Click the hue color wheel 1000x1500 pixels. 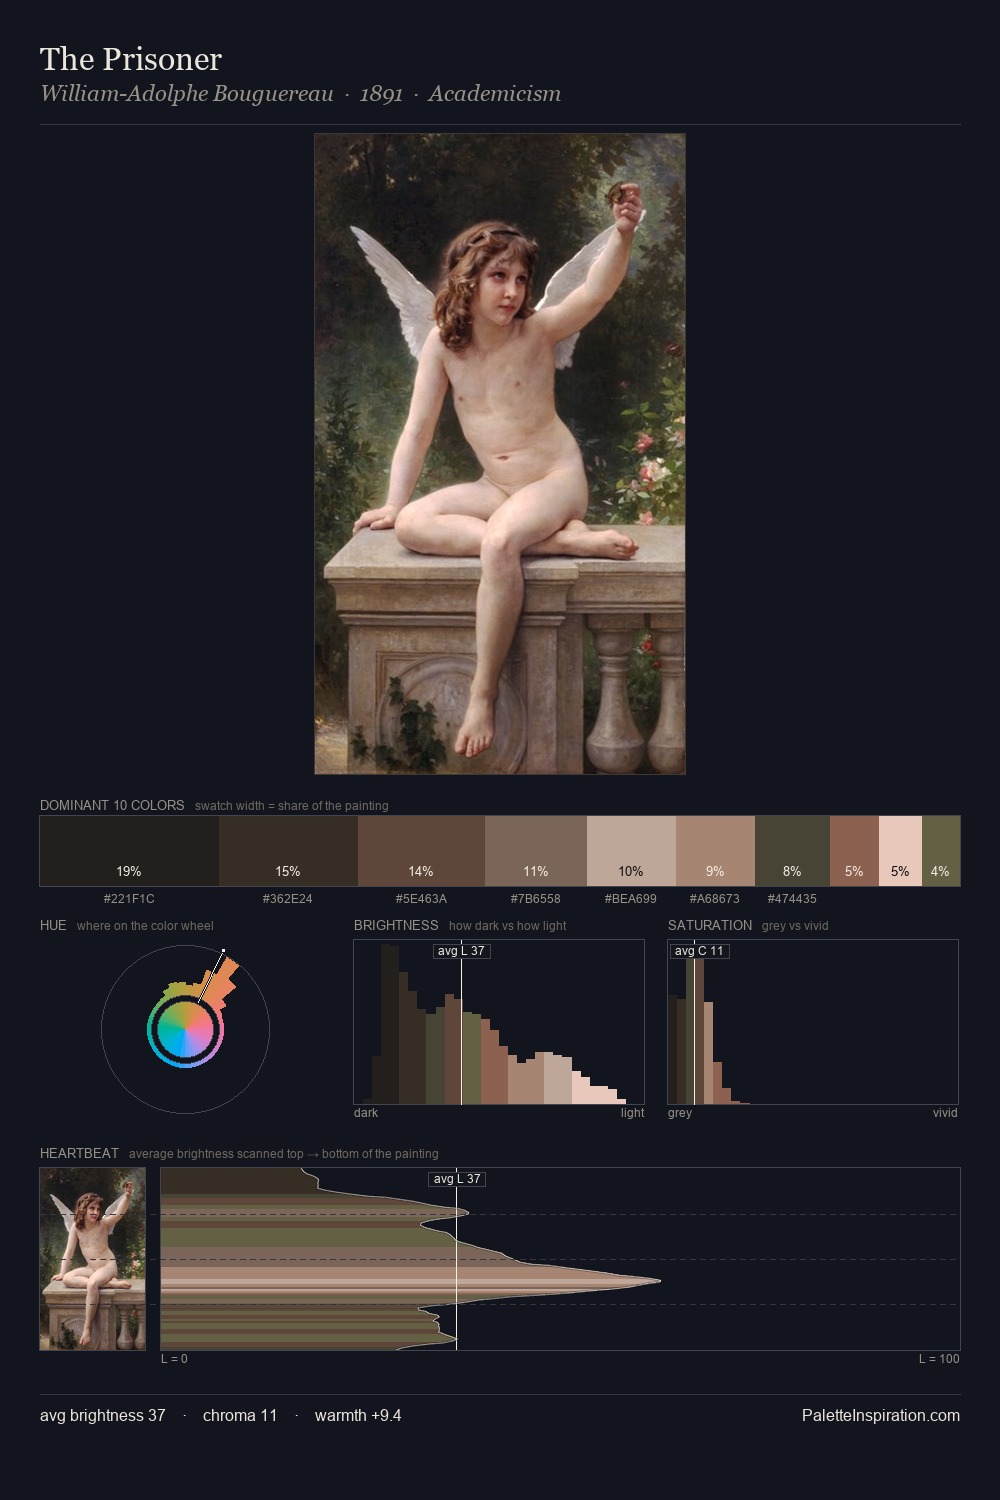click(x=185, y=1029)
